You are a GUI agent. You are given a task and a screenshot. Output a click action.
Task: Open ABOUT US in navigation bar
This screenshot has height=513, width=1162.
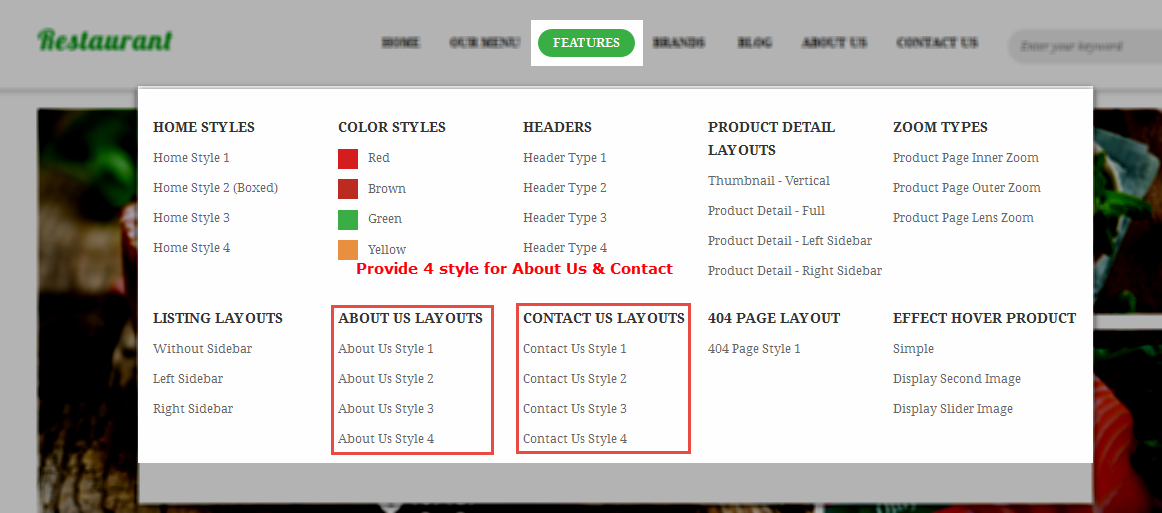tap(834, 43)
